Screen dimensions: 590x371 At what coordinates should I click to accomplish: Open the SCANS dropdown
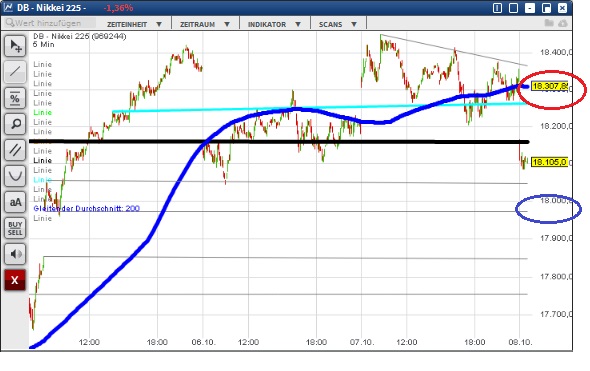(x=338, y=24)
